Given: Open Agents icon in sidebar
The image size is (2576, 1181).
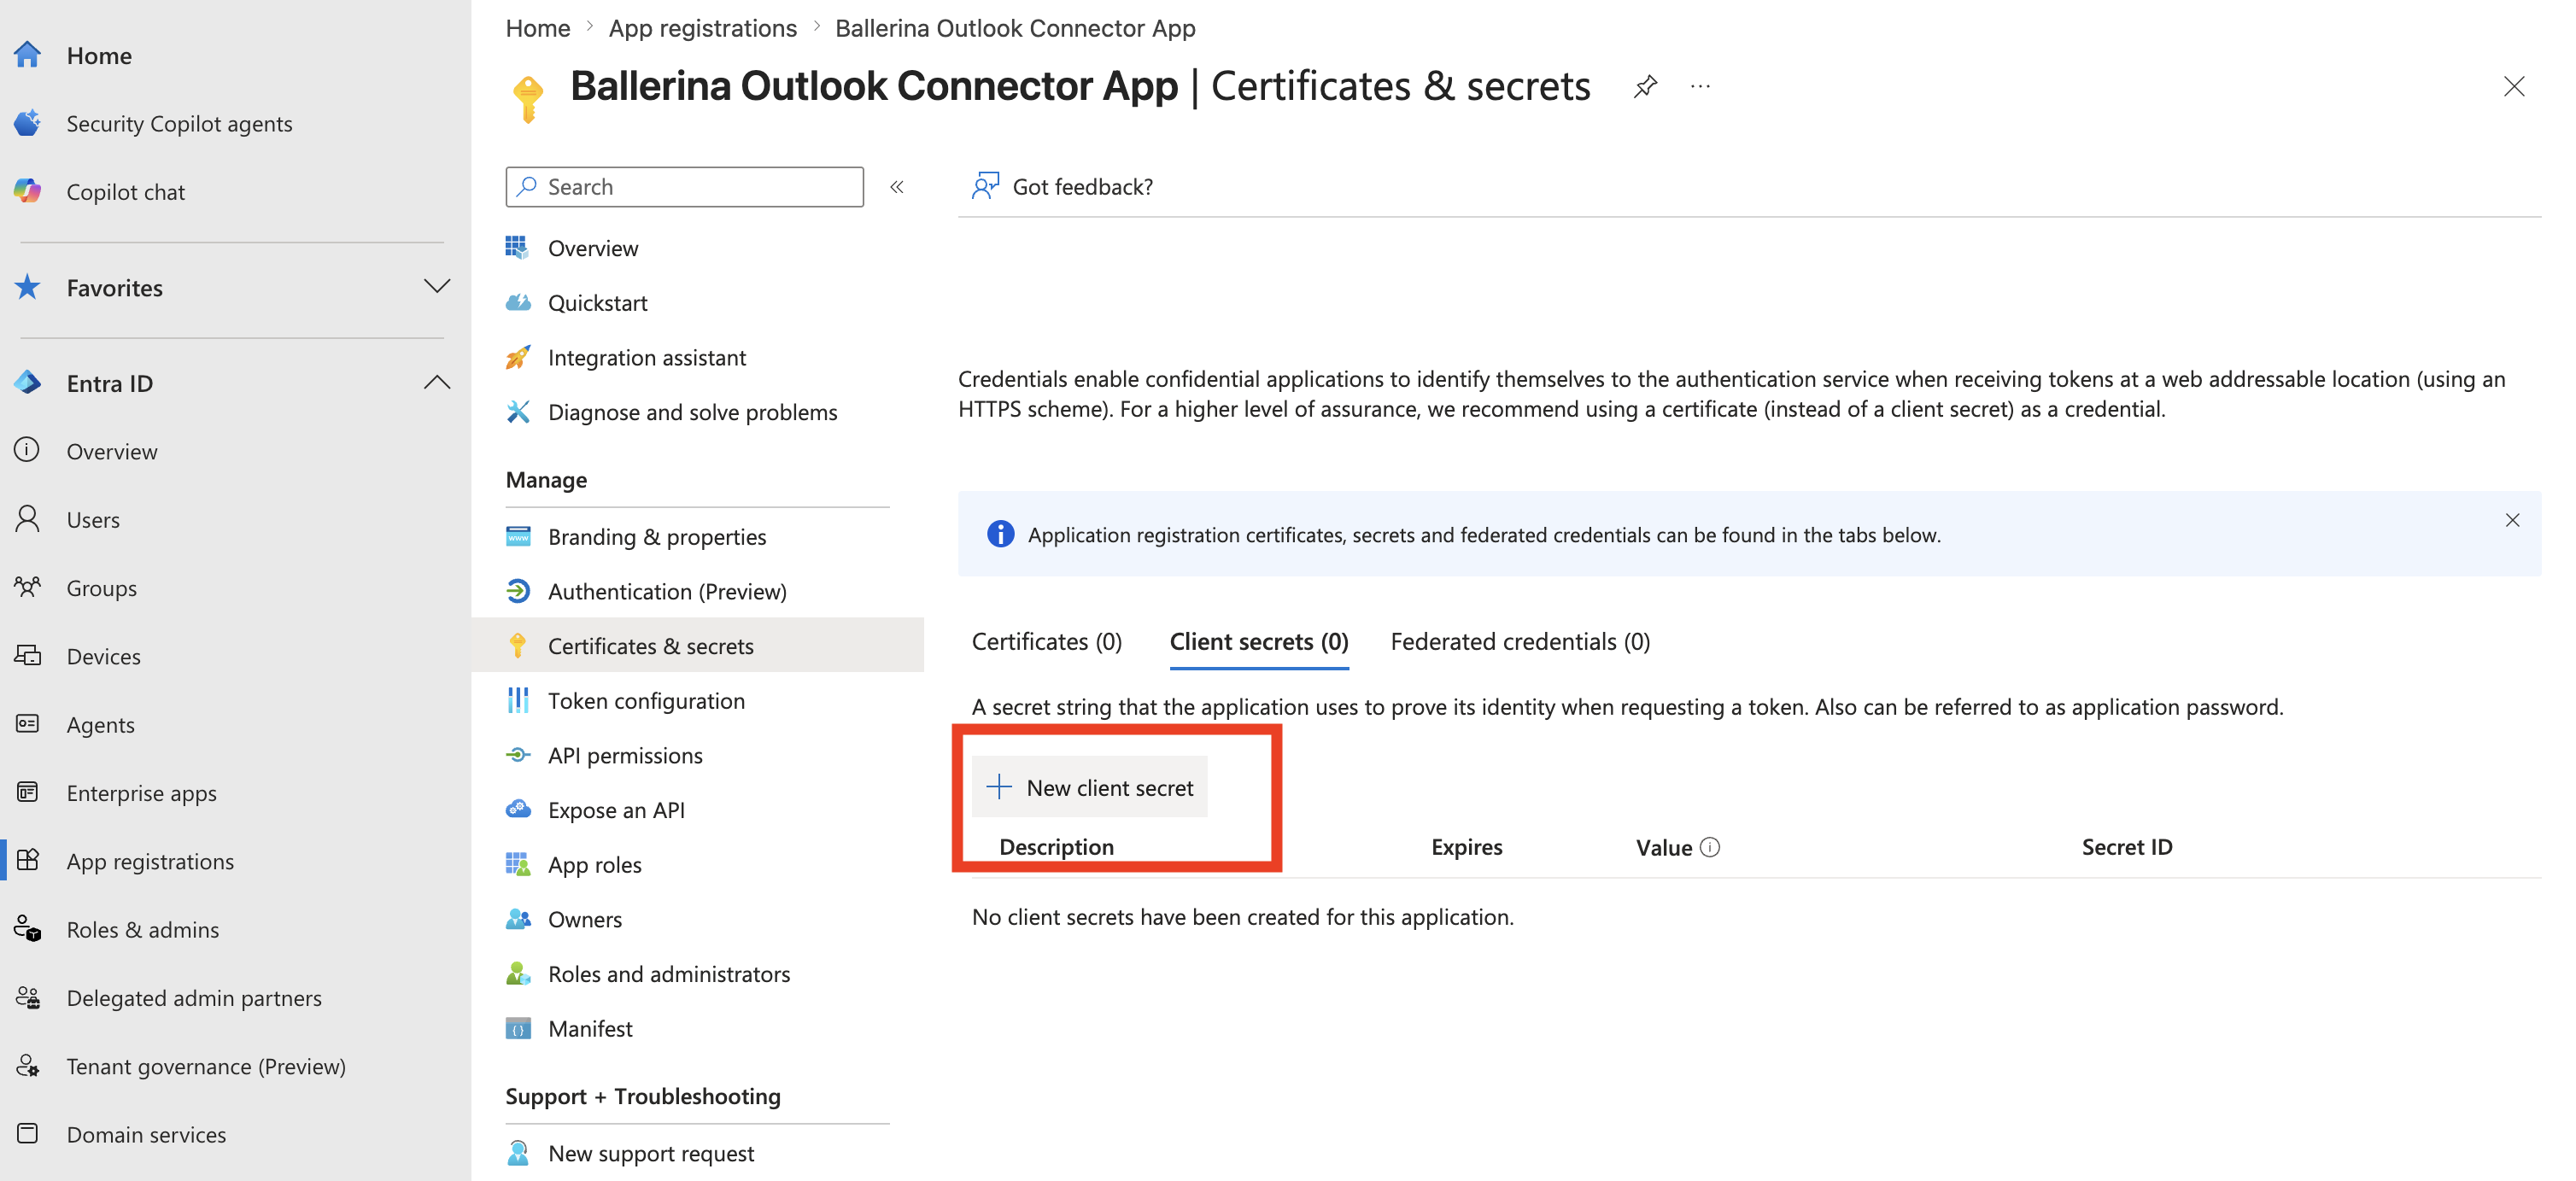Looking at the screenshot, I should coord(27,724).
